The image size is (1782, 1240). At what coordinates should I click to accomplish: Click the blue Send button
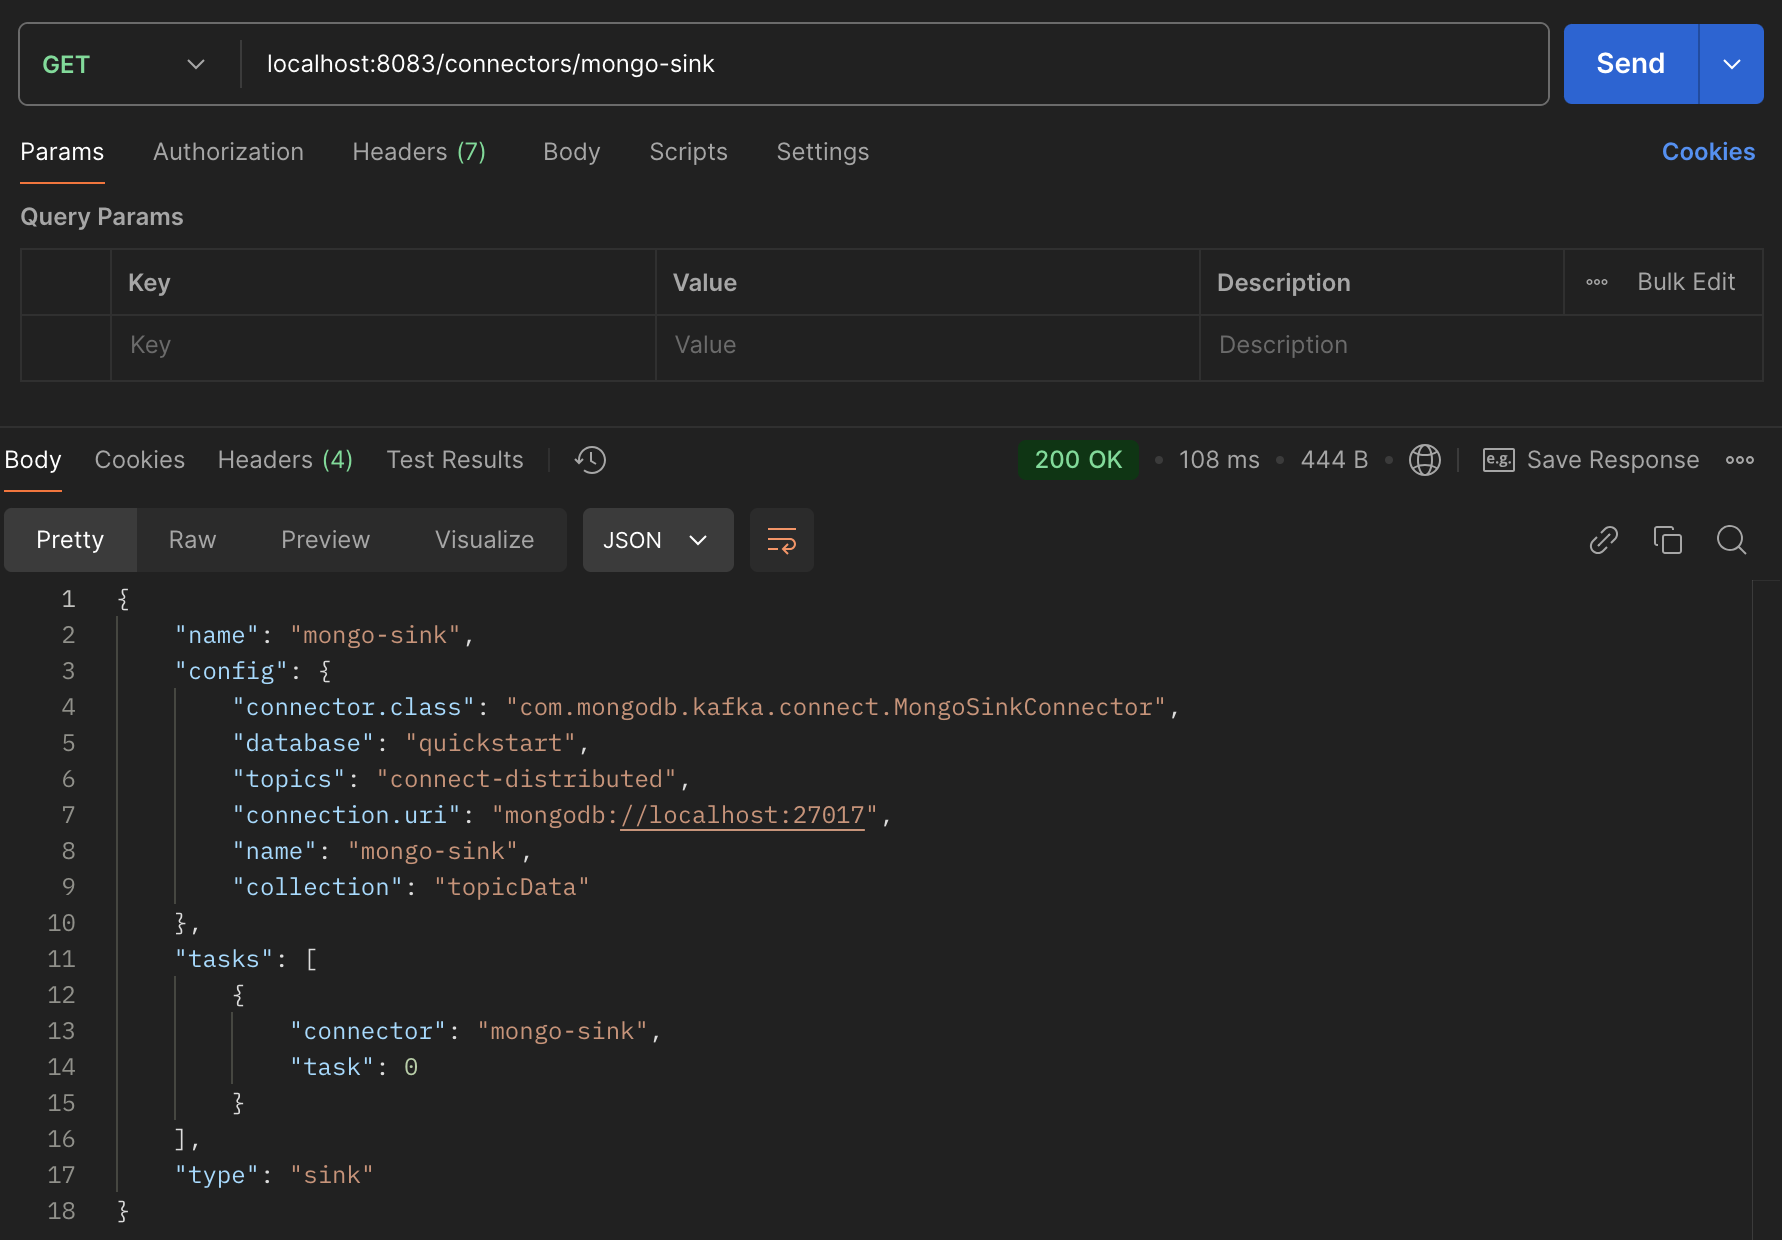click(x=1630, y=64)
